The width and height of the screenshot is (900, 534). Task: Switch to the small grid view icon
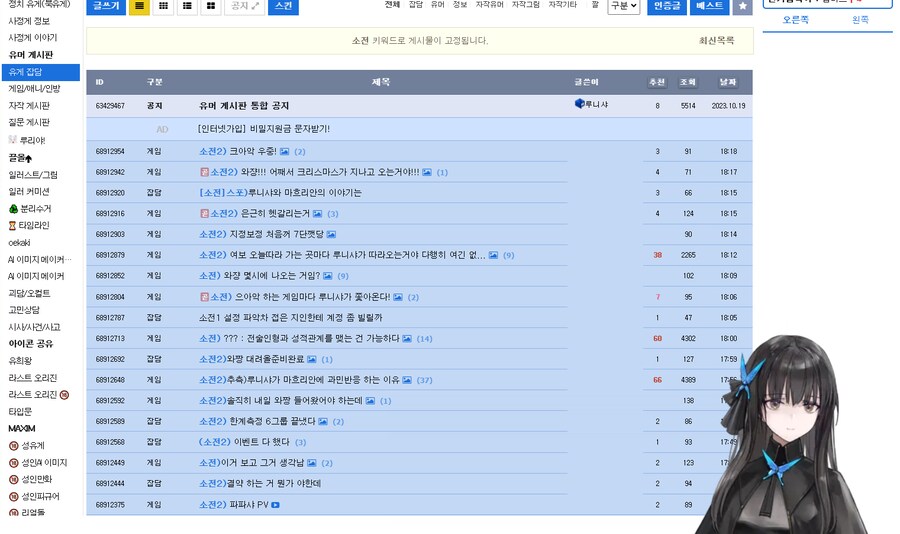tap(163, 6)
